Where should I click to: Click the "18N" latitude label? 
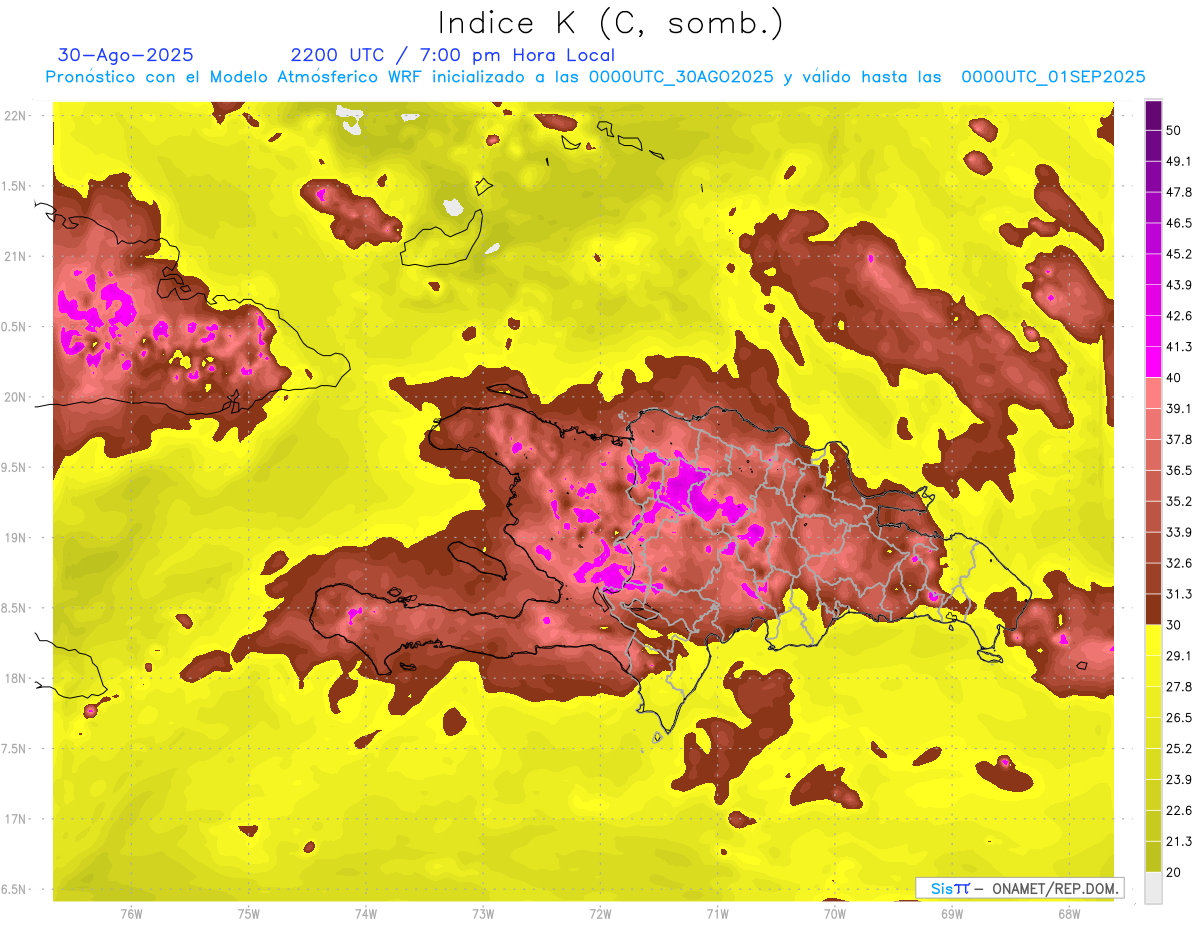pos(15,678)
